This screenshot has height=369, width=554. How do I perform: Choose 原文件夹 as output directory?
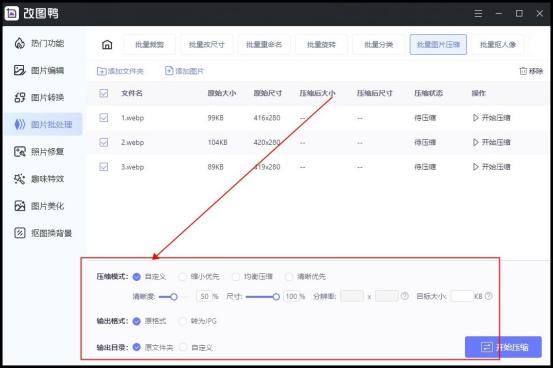click(x=137, y=347)
